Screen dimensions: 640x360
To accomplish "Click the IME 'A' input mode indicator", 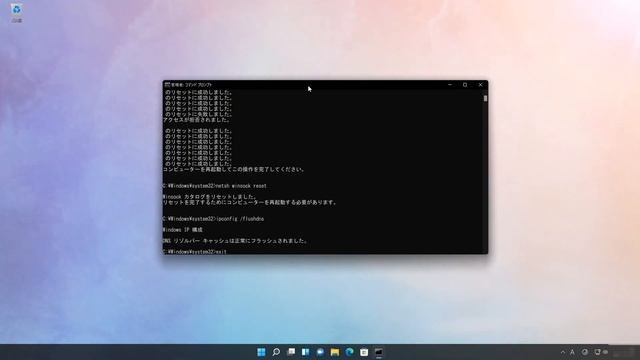I will click(572, 352).
